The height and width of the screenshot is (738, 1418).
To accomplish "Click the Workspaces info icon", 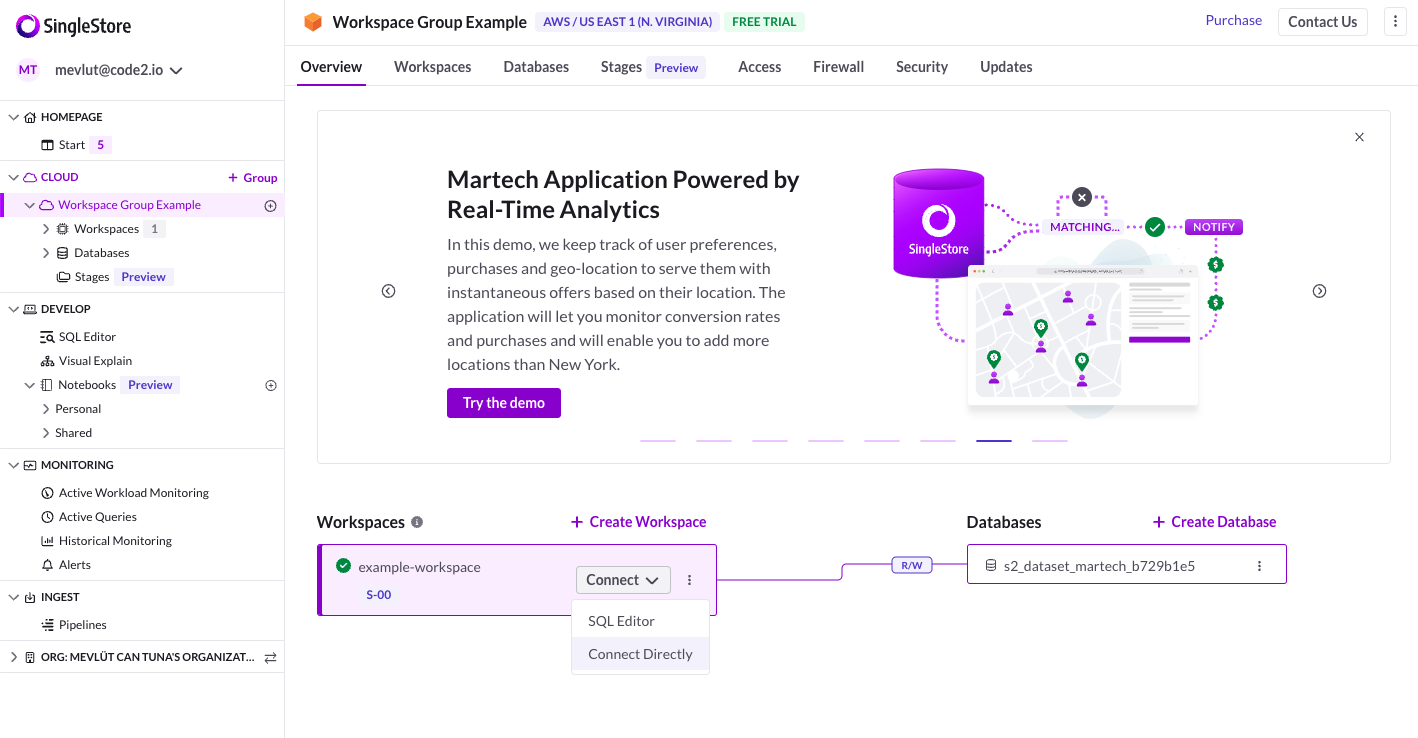I will pyautogui.click(x=417, y=522).
